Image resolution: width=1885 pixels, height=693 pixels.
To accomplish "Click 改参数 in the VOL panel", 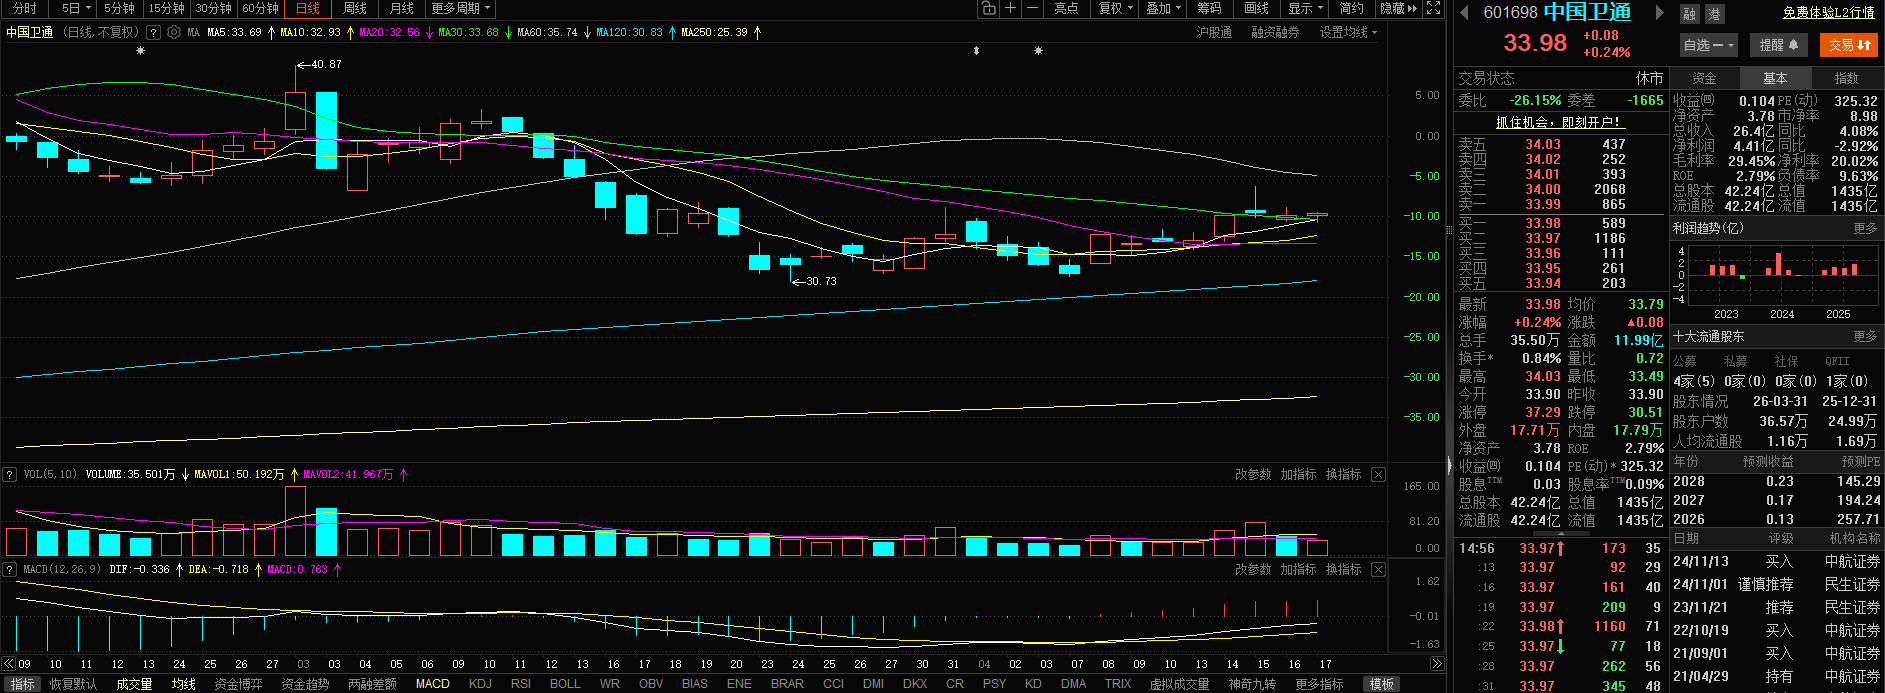I will point(1253,474).
